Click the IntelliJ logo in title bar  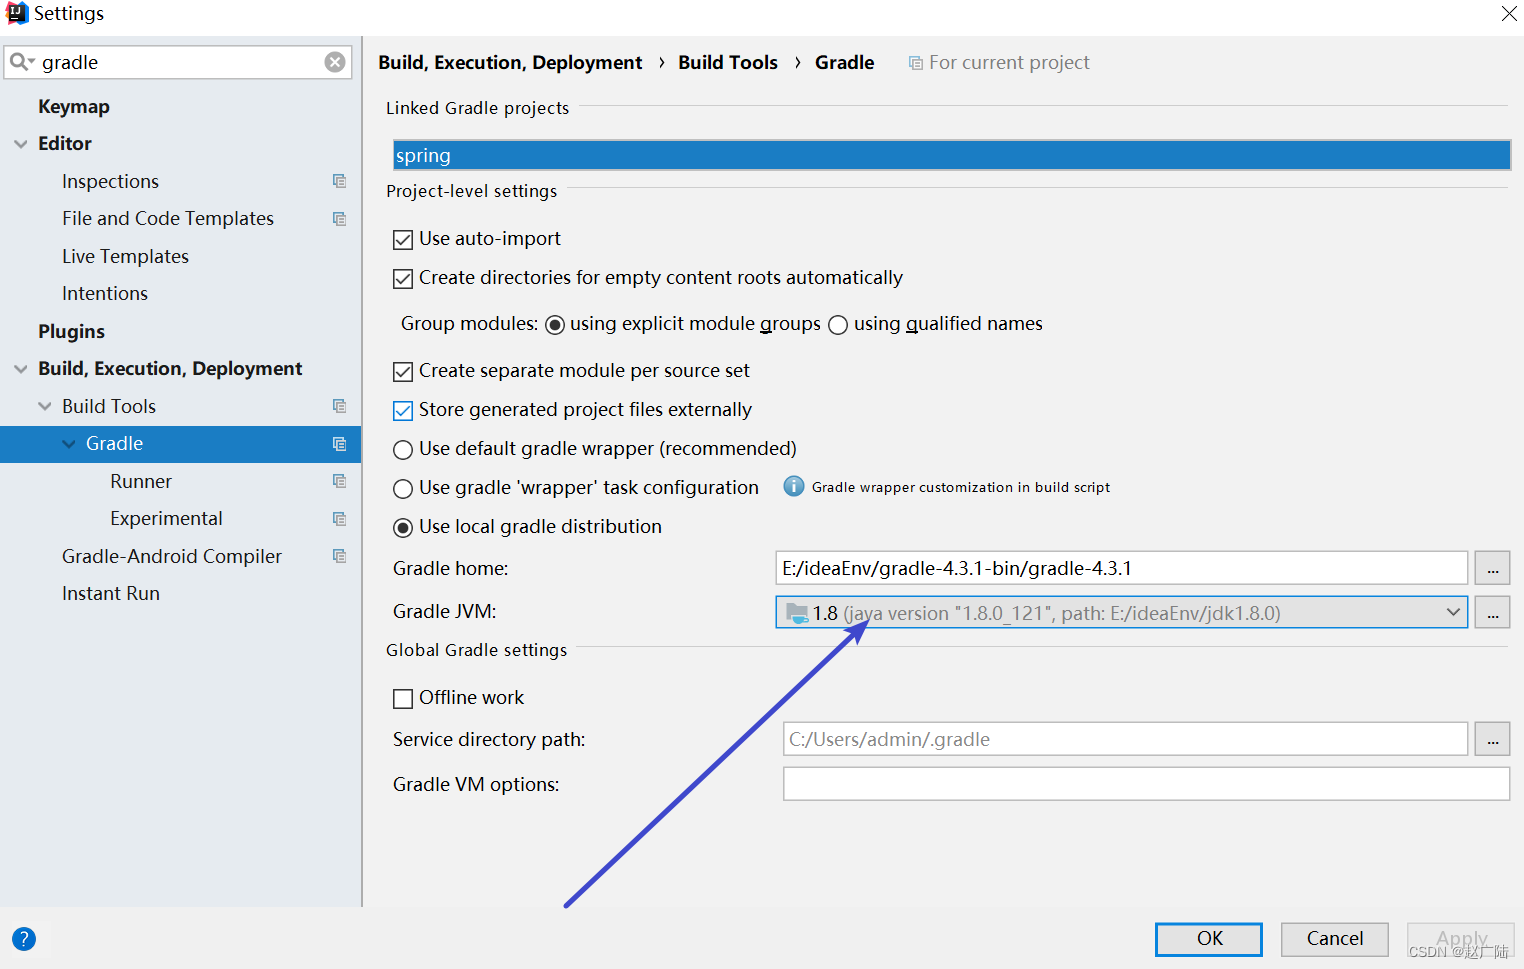click(16, 13)
